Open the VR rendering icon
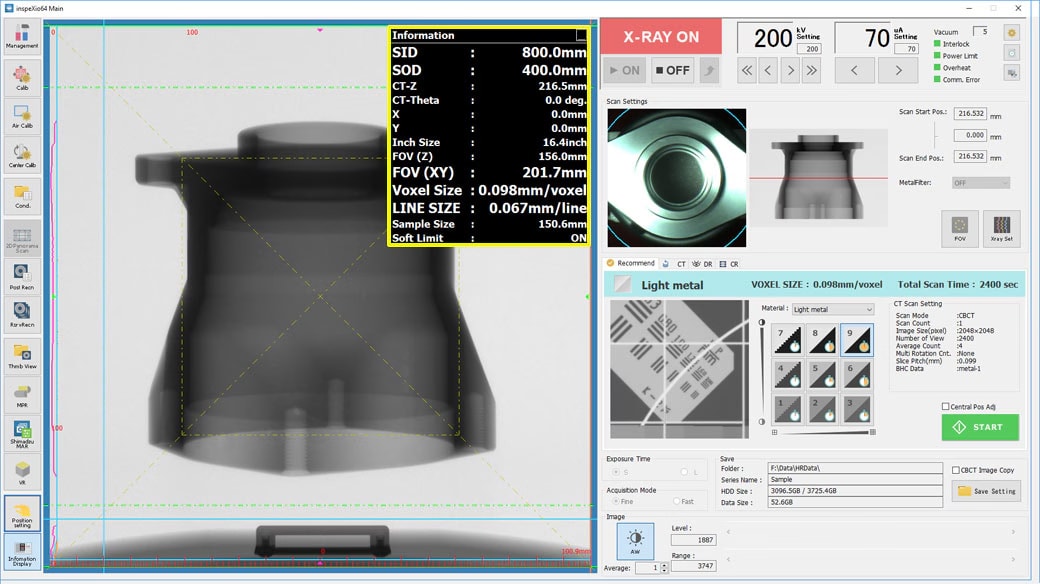This screenshot has width=1040, height=584. 22,471
